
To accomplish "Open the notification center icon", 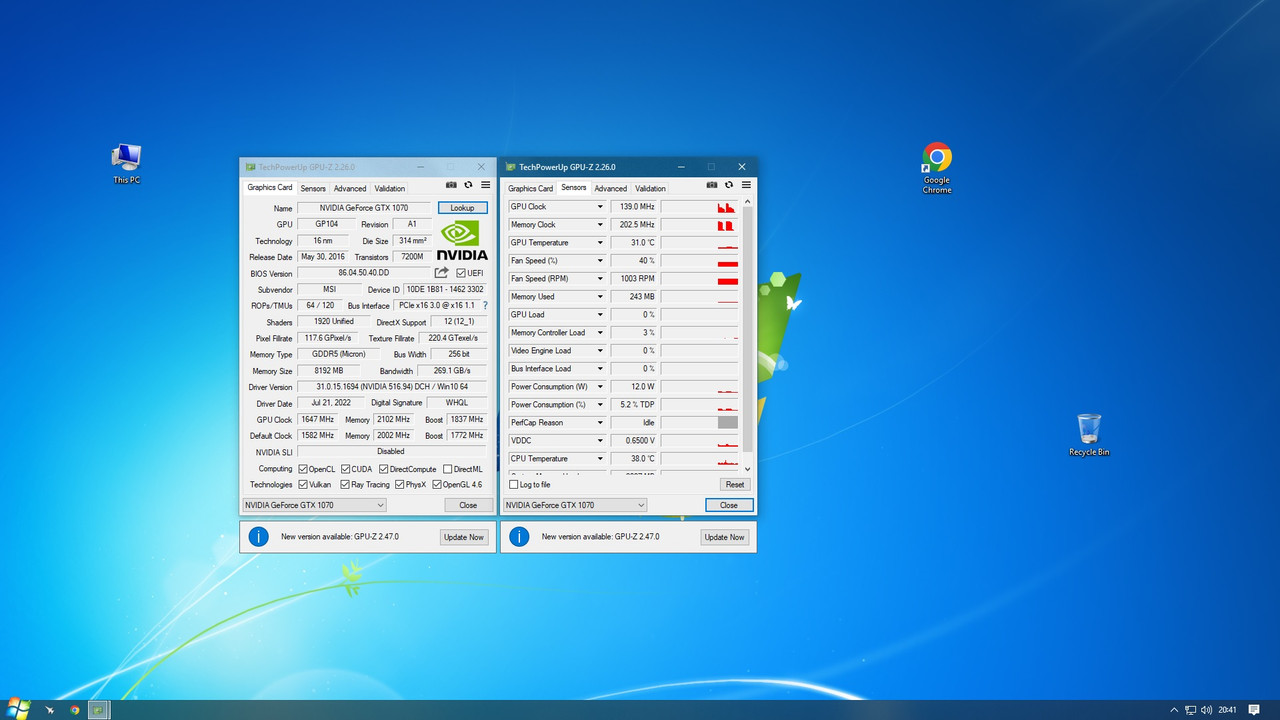I will point(1254,710).
